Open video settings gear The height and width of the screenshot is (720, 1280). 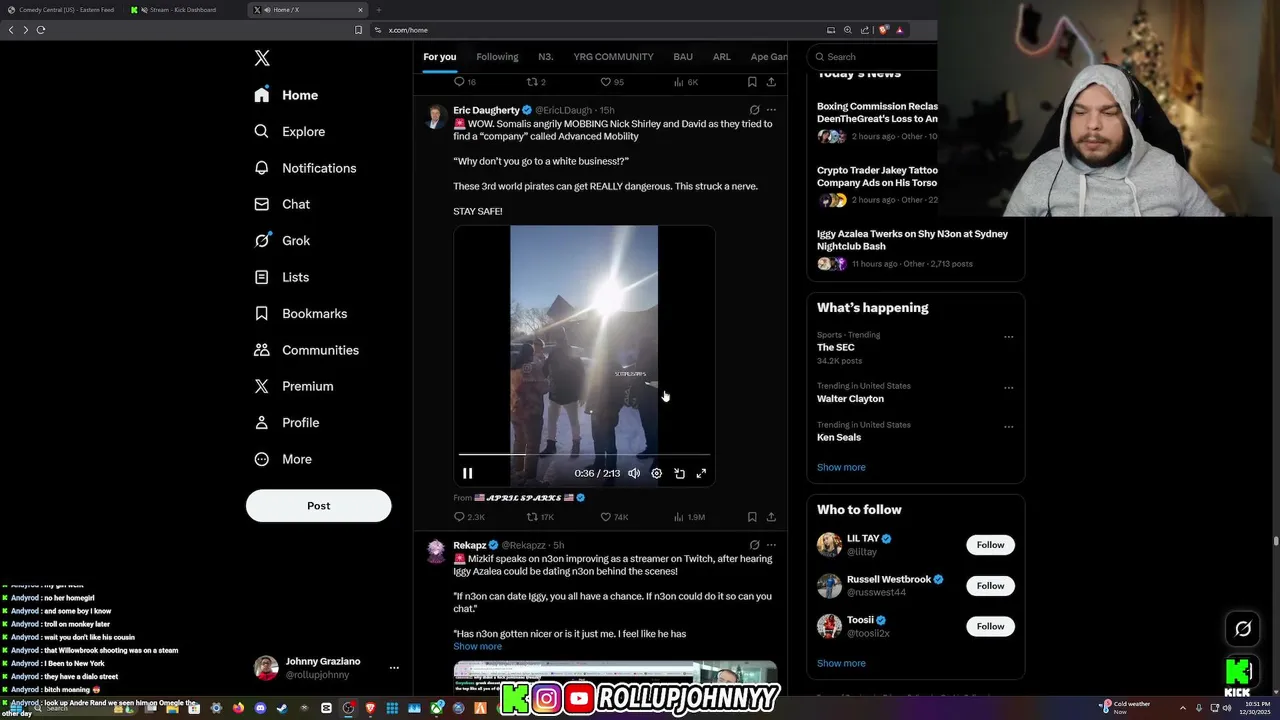point(656,473)
